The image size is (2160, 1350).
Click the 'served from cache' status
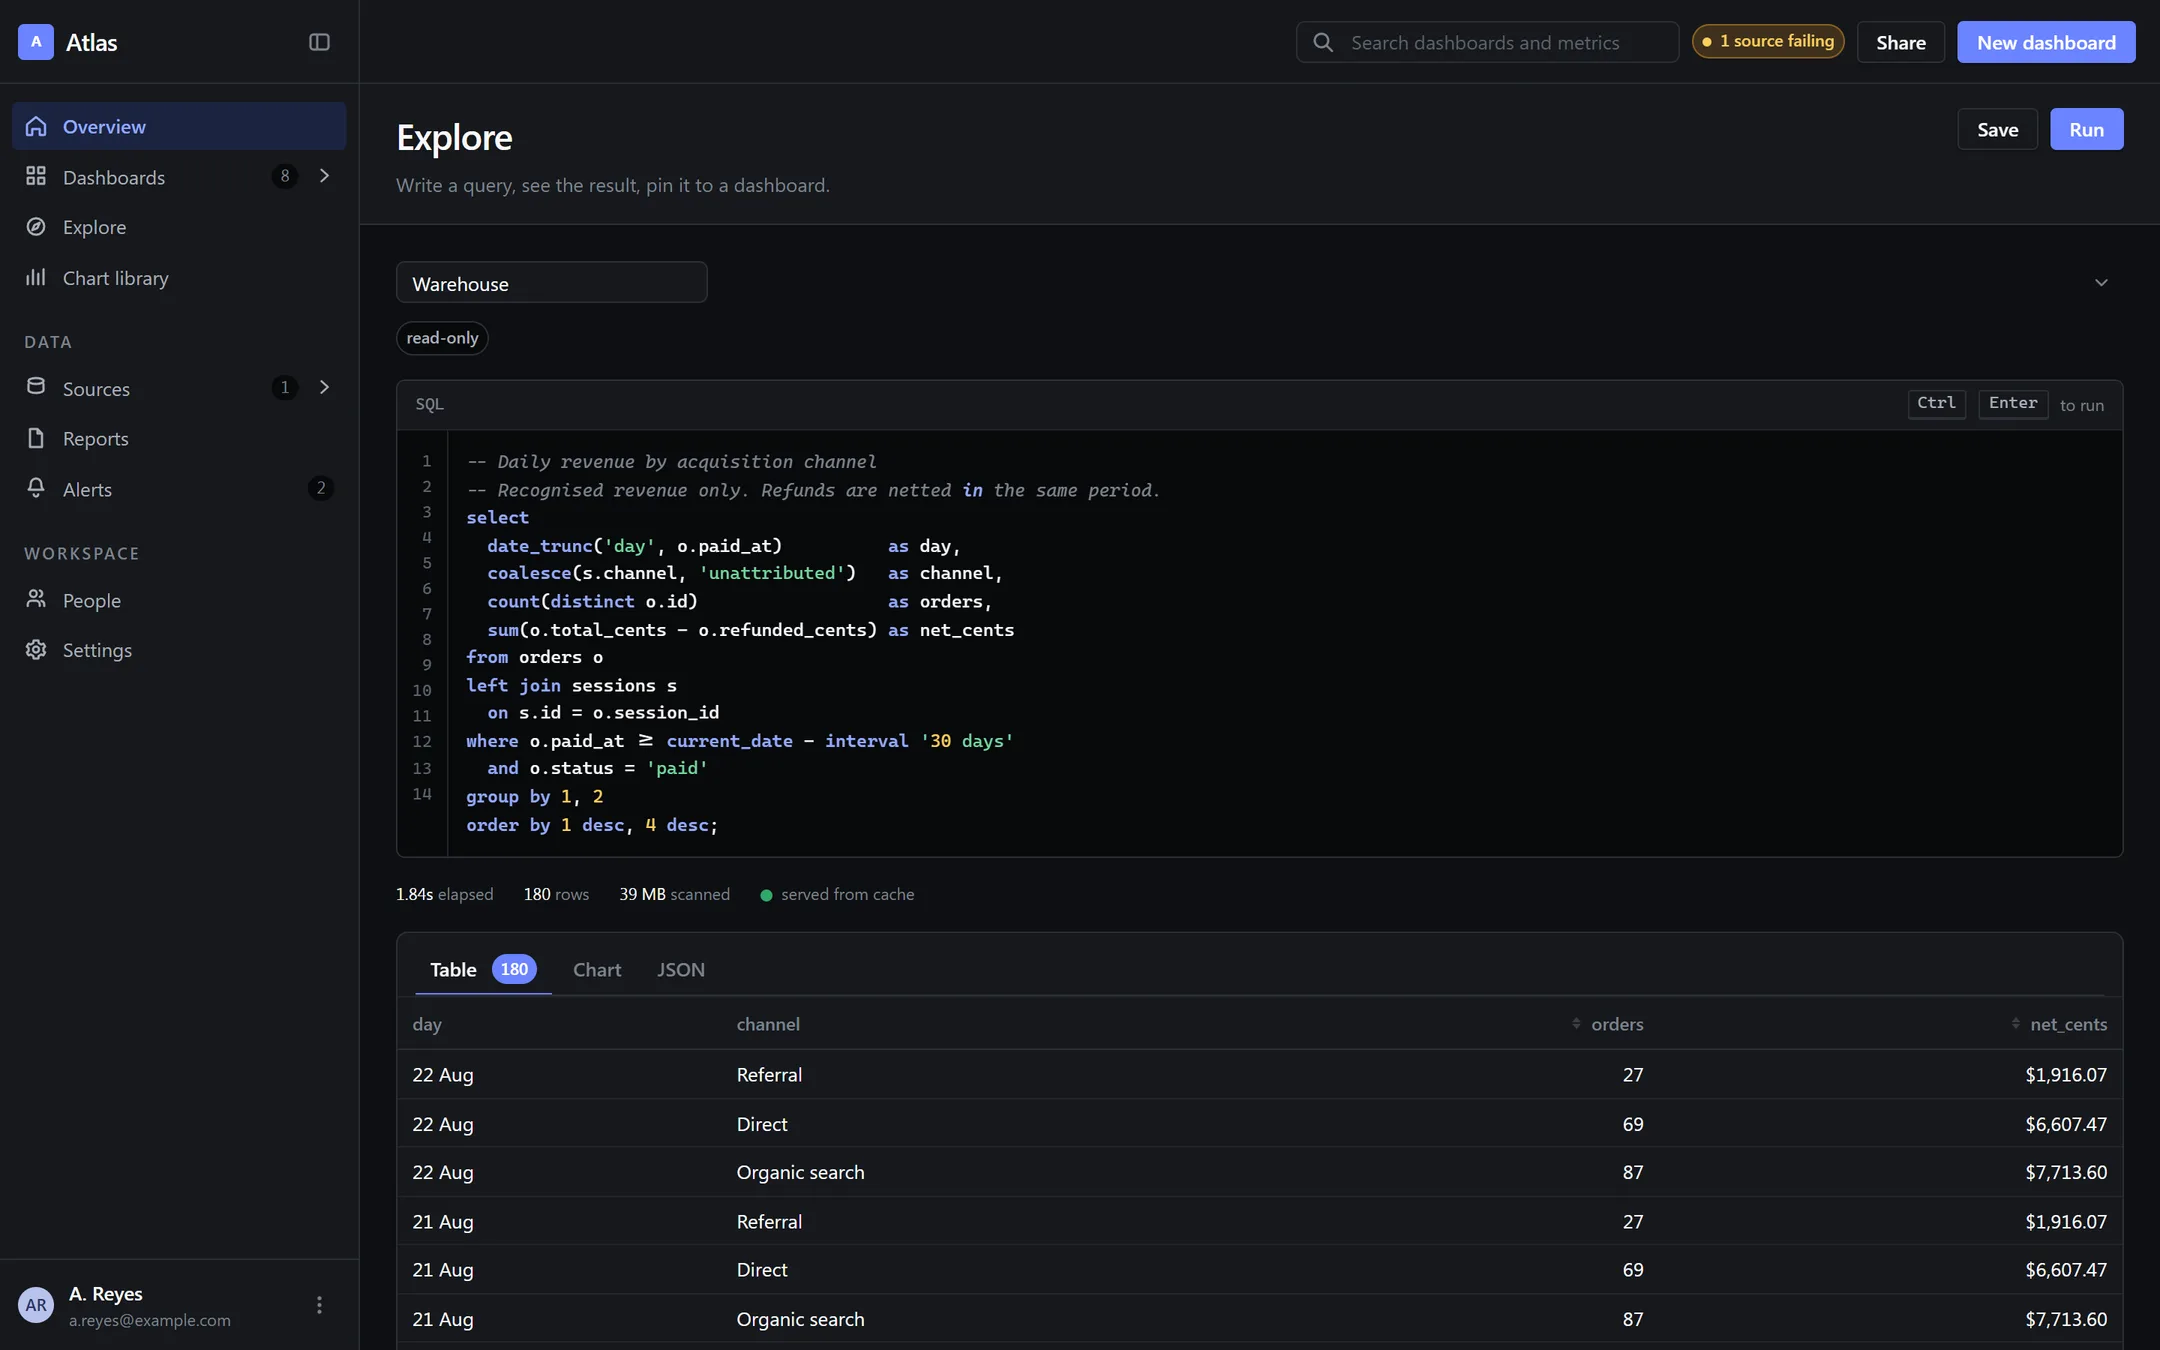pos(837,894)
